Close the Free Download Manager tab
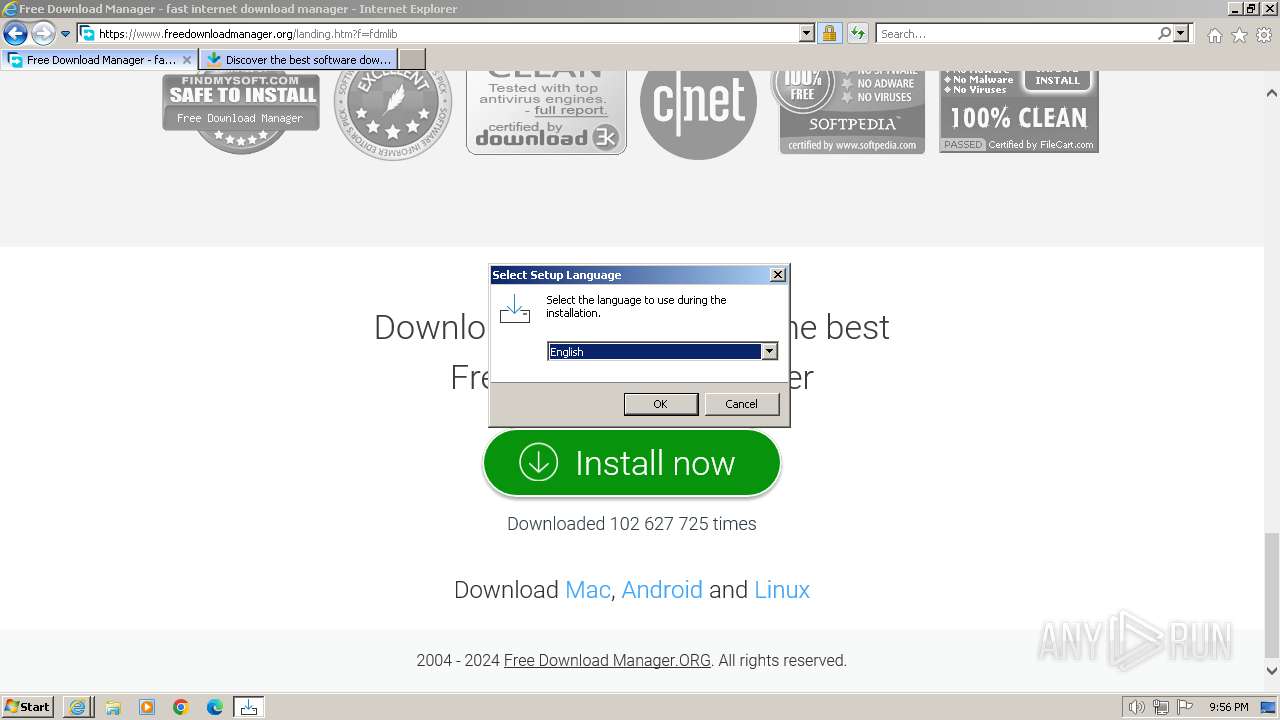 (x=186, y=60)
